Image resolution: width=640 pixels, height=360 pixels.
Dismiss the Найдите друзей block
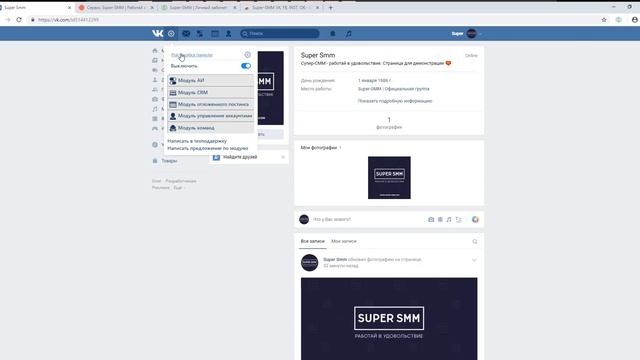coord(283,157)
